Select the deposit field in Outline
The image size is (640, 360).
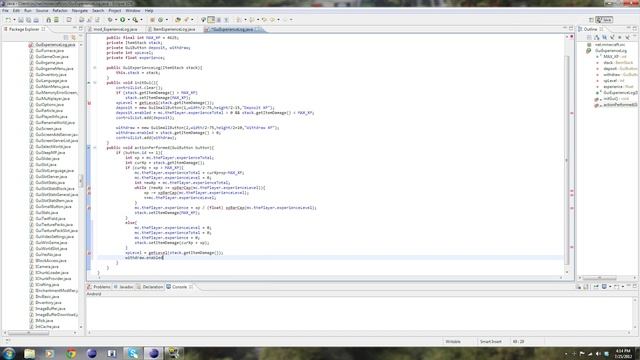click(617, 69)
